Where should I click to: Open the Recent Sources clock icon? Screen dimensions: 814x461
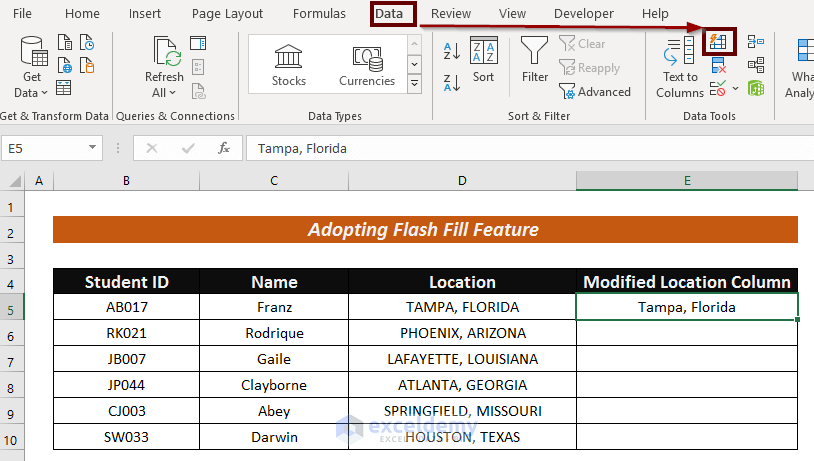pyautogui.click(x=87, y=43)
